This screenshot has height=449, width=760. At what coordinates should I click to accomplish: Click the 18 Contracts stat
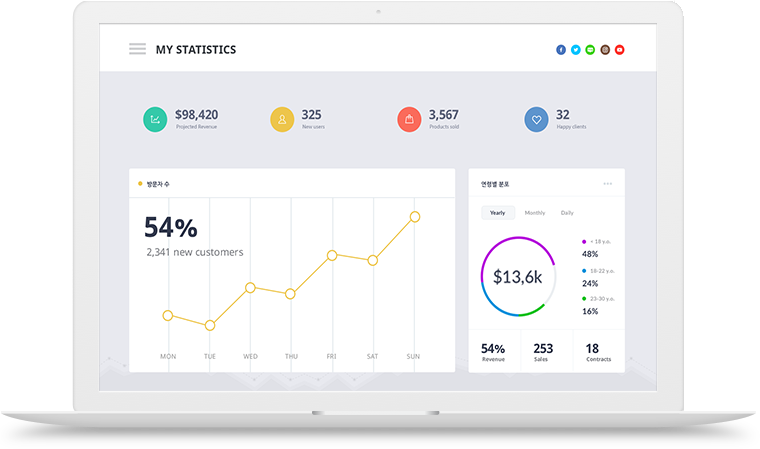[x=598, y=352]
